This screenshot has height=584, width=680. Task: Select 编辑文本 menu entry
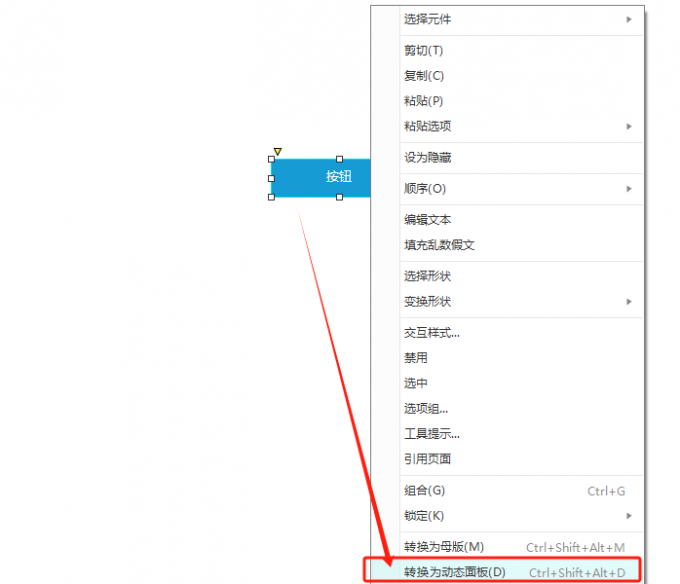507,220
